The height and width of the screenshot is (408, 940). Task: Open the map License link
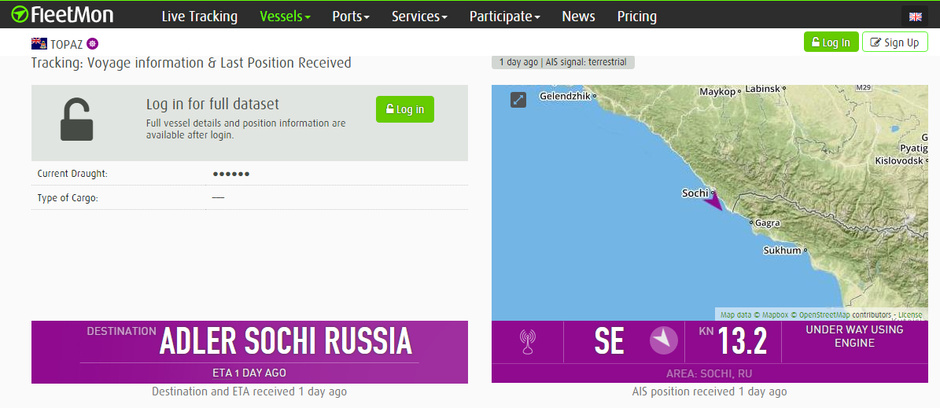[910, 315]
